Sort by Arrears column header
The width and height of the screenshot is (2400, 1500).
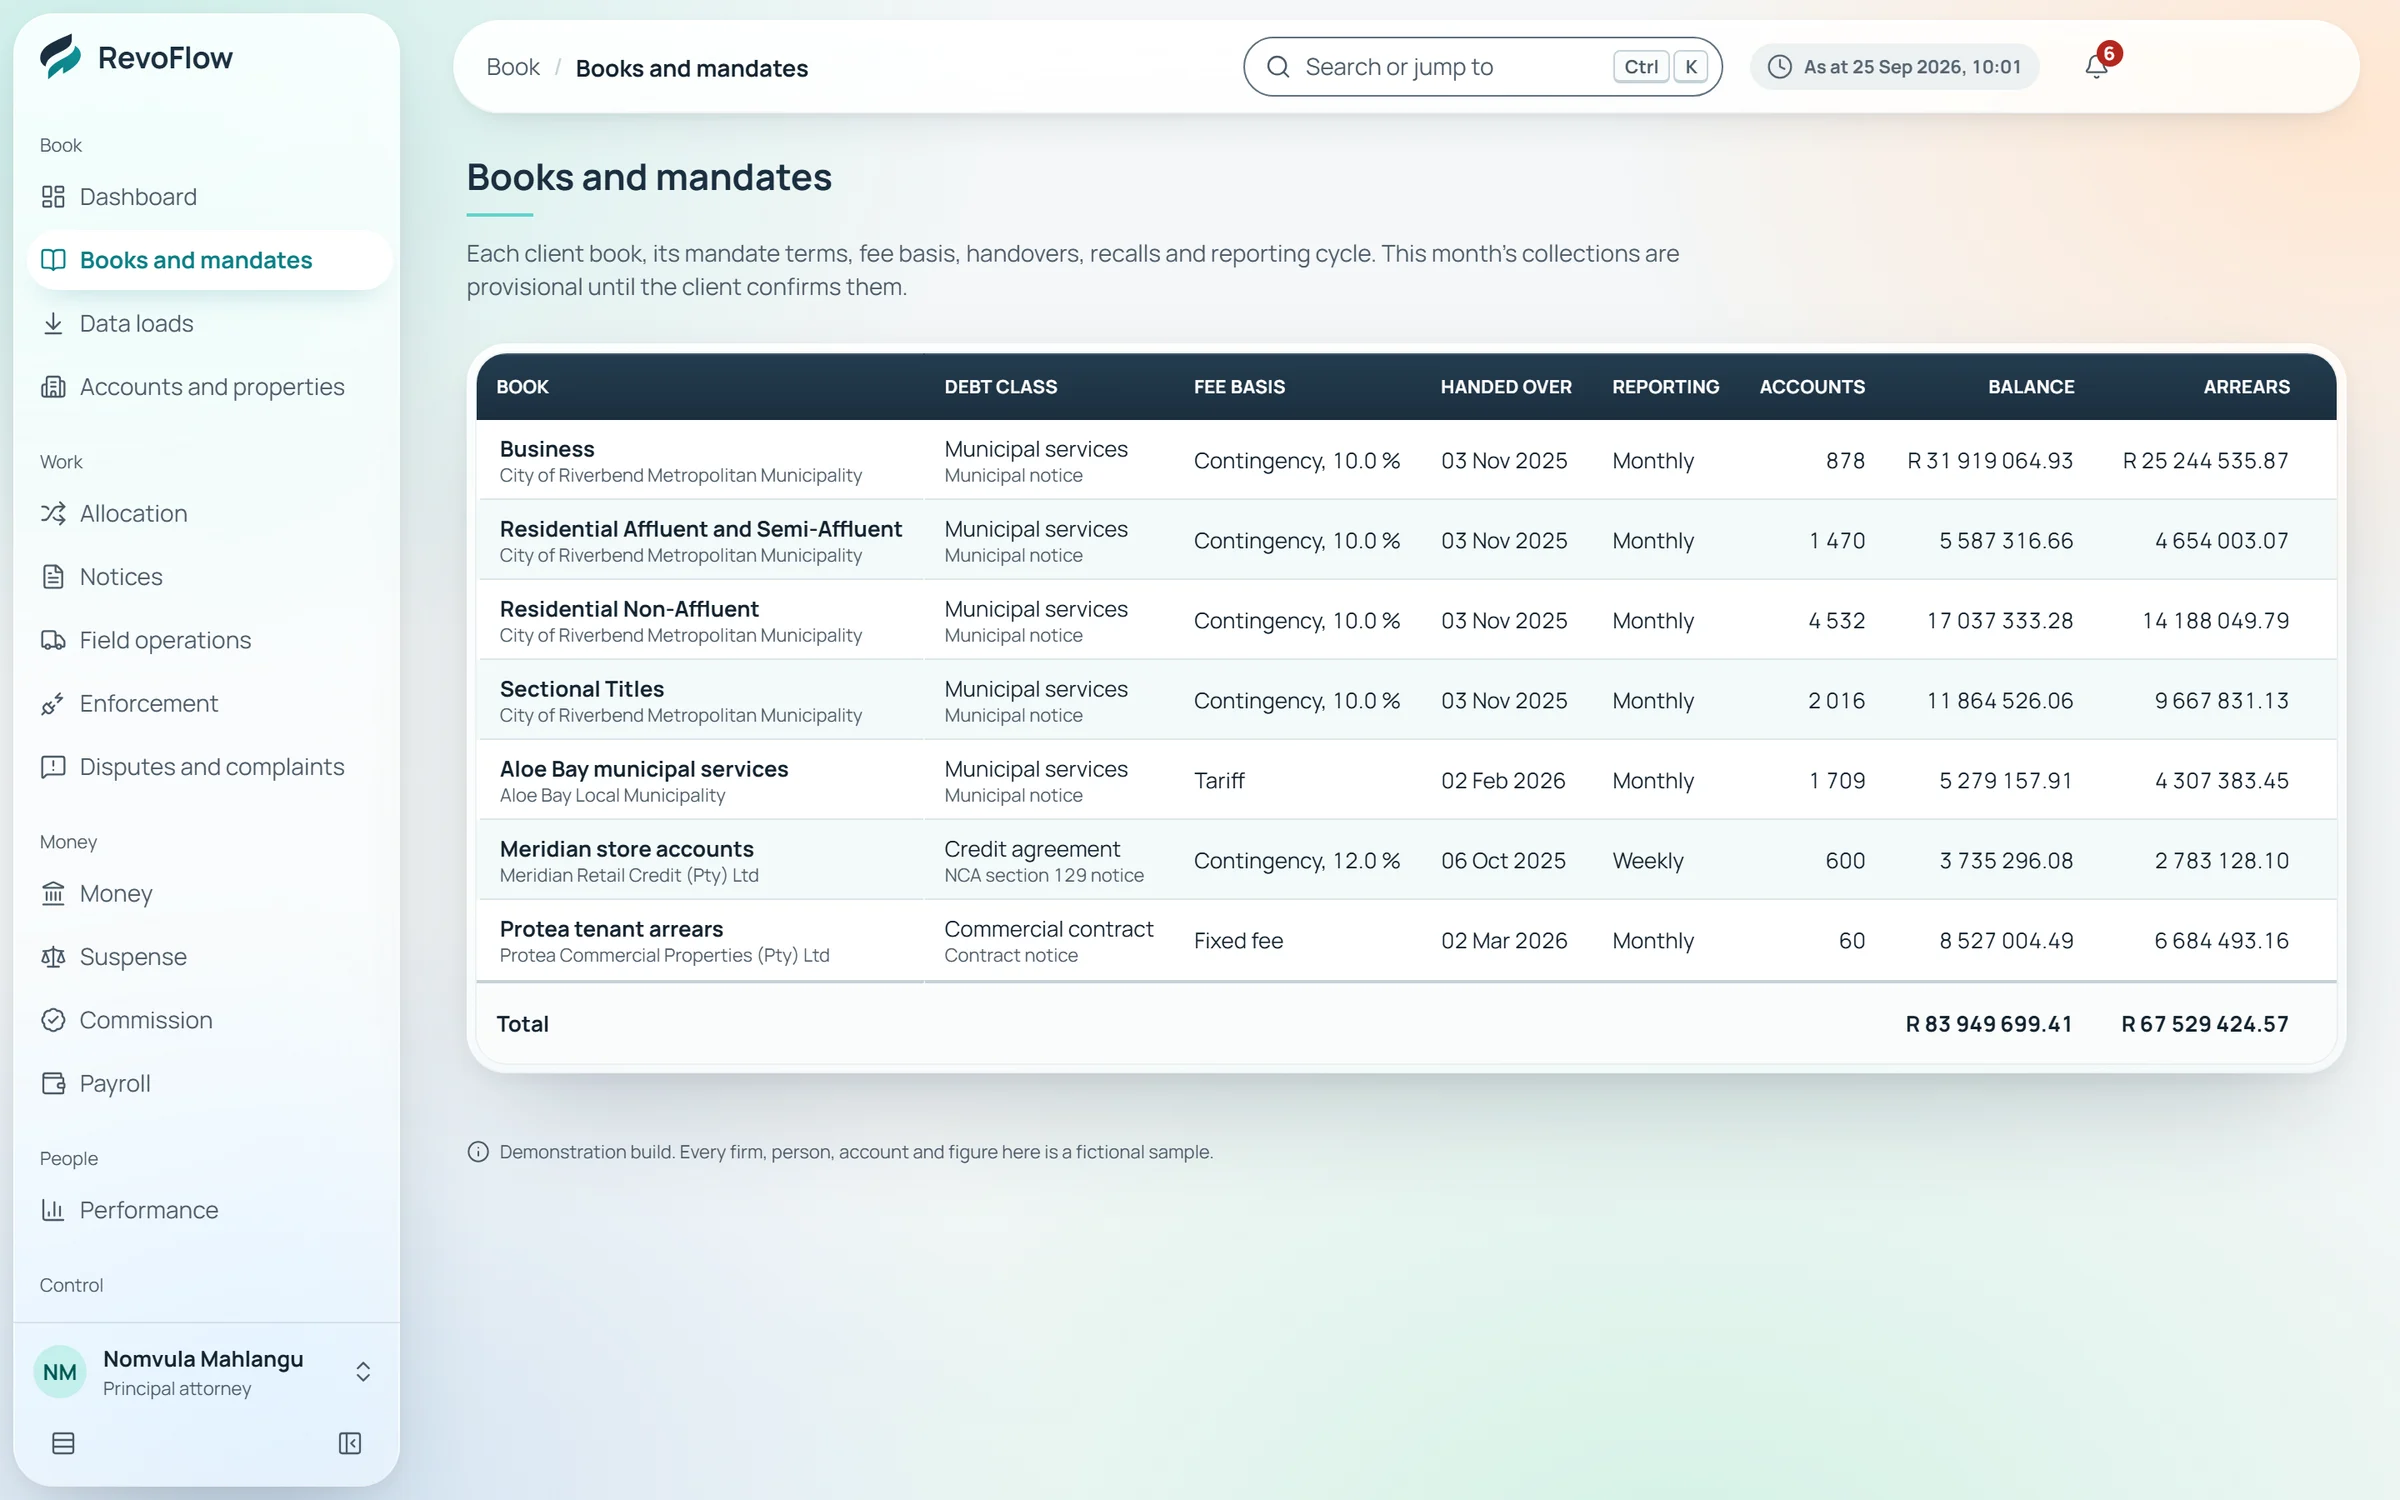[2246, 387]
